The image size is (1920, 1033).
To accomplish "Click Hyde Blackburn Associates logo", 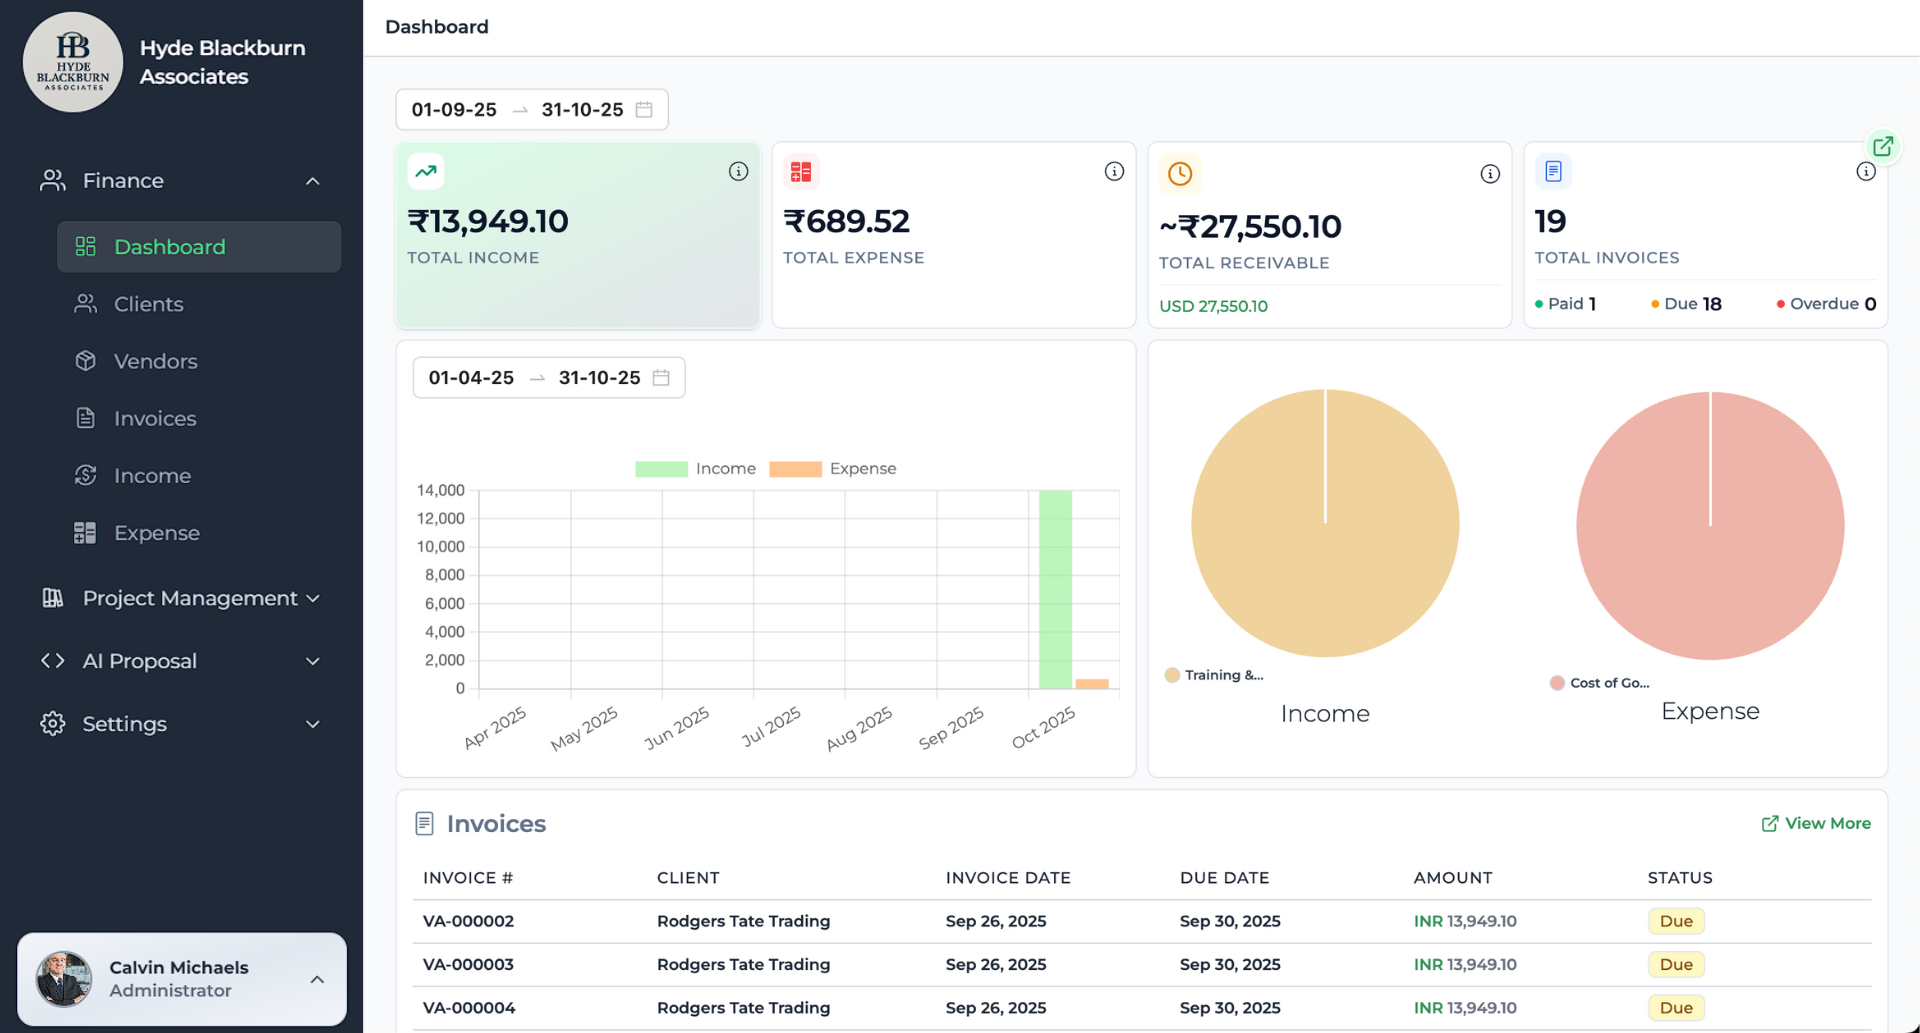I will pyautogui.click(x=73, y=62).
